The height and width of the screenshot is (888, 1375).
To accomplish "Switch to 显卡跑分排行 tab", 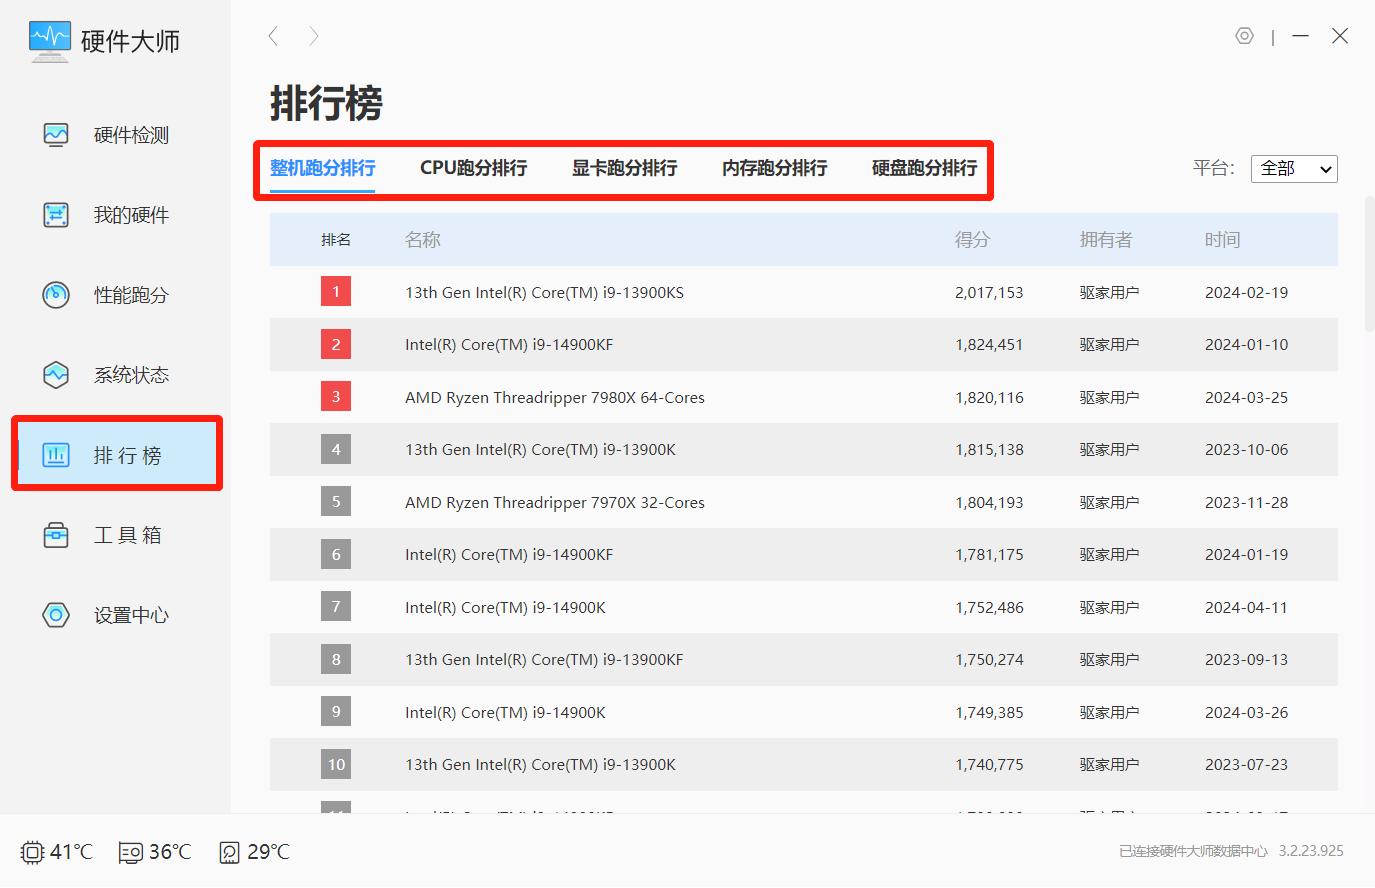I will [624, 168].
